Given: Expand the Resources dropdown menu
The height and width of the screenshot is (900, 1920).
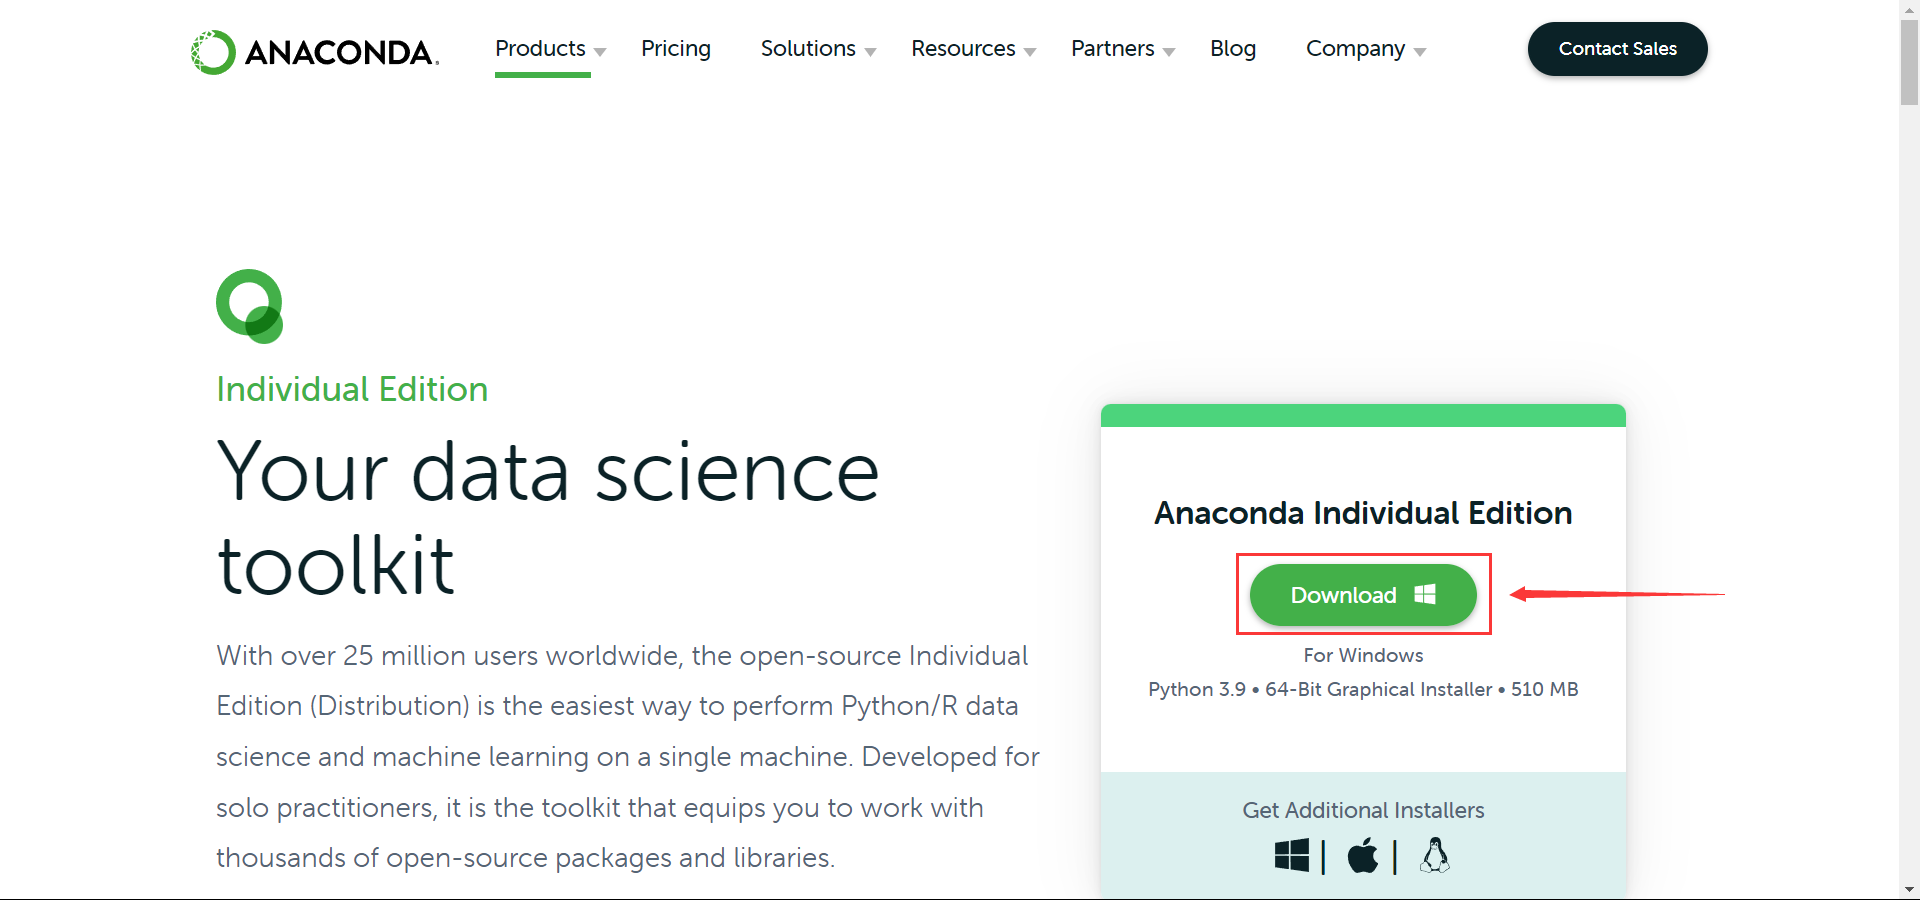Looking at the screenshot, I should (x=972, y=49).
